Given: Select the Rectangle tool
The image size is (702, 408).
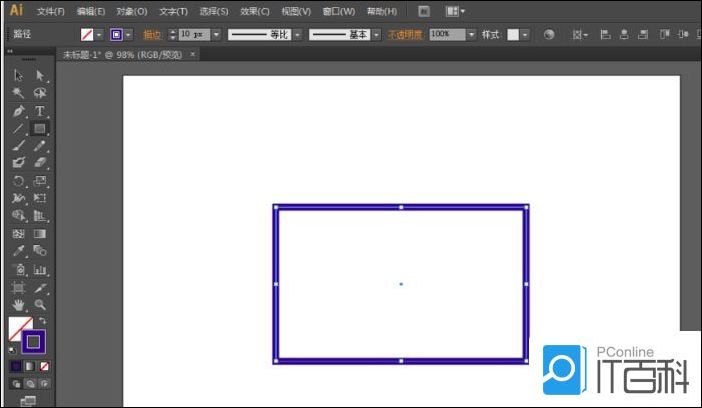Looking at the screenshot, I should 40,129.
